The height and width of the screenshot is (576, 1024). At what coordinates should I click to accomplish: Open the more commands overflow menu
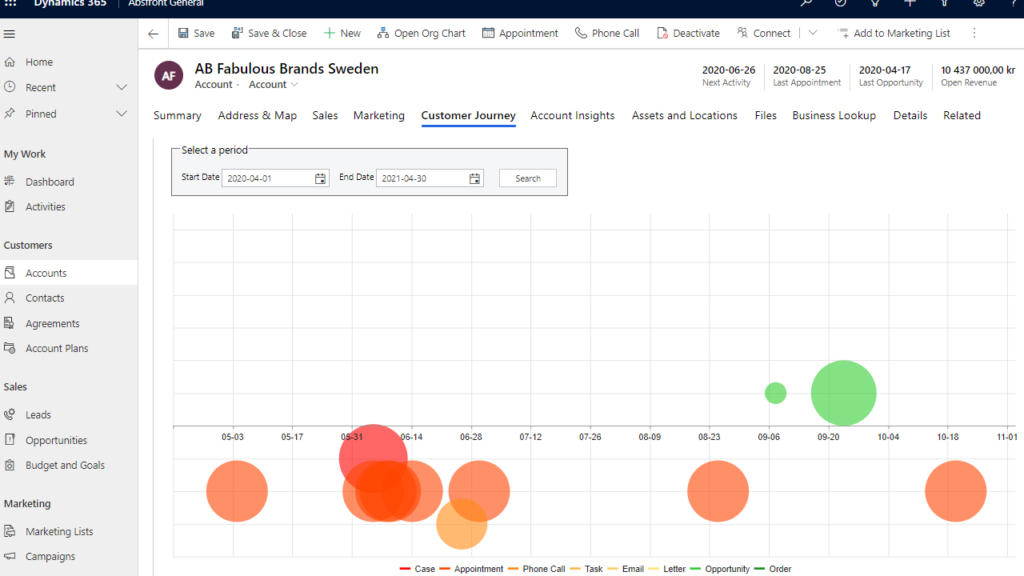click(974, 33)
